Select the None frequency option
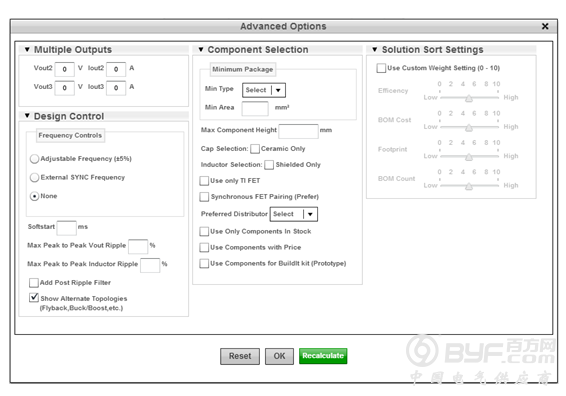Viewport: 566px width, 396px height. click(34, 196)
